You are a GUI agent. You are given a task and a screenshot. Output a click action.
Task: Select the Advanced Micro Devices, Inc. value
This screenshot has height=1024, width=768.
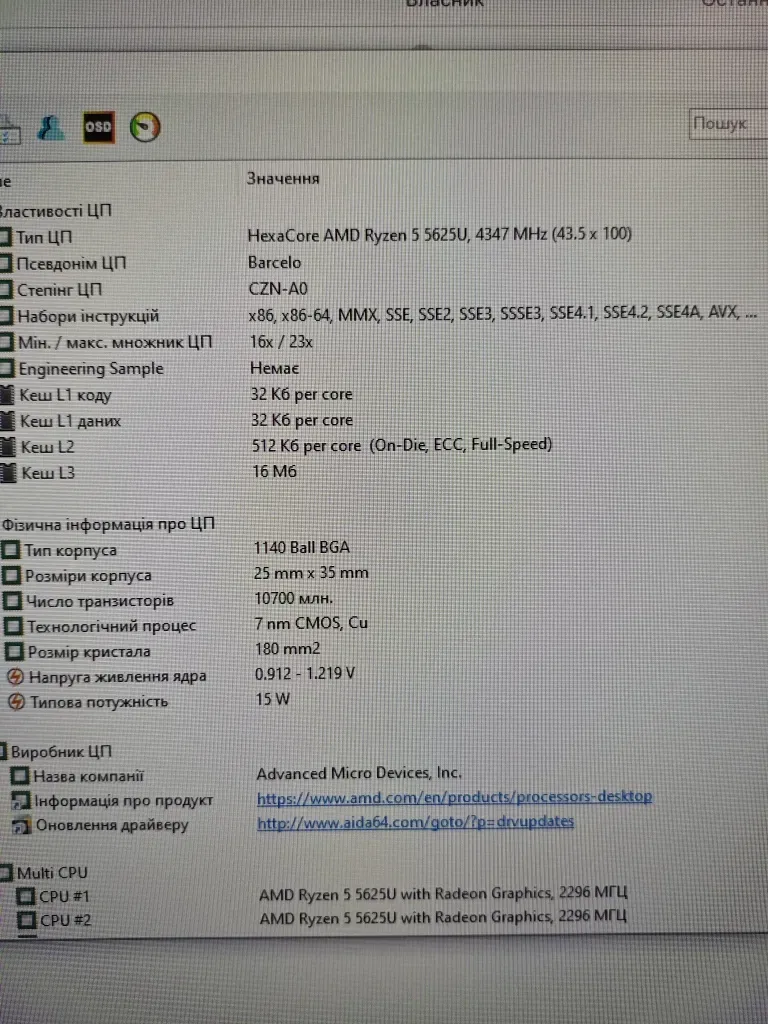coord(359,773)
